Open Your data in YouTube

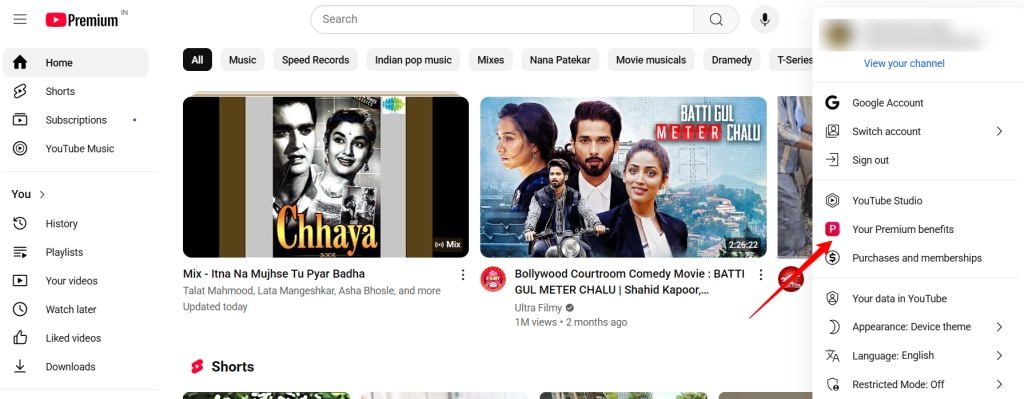click(918, 298)
